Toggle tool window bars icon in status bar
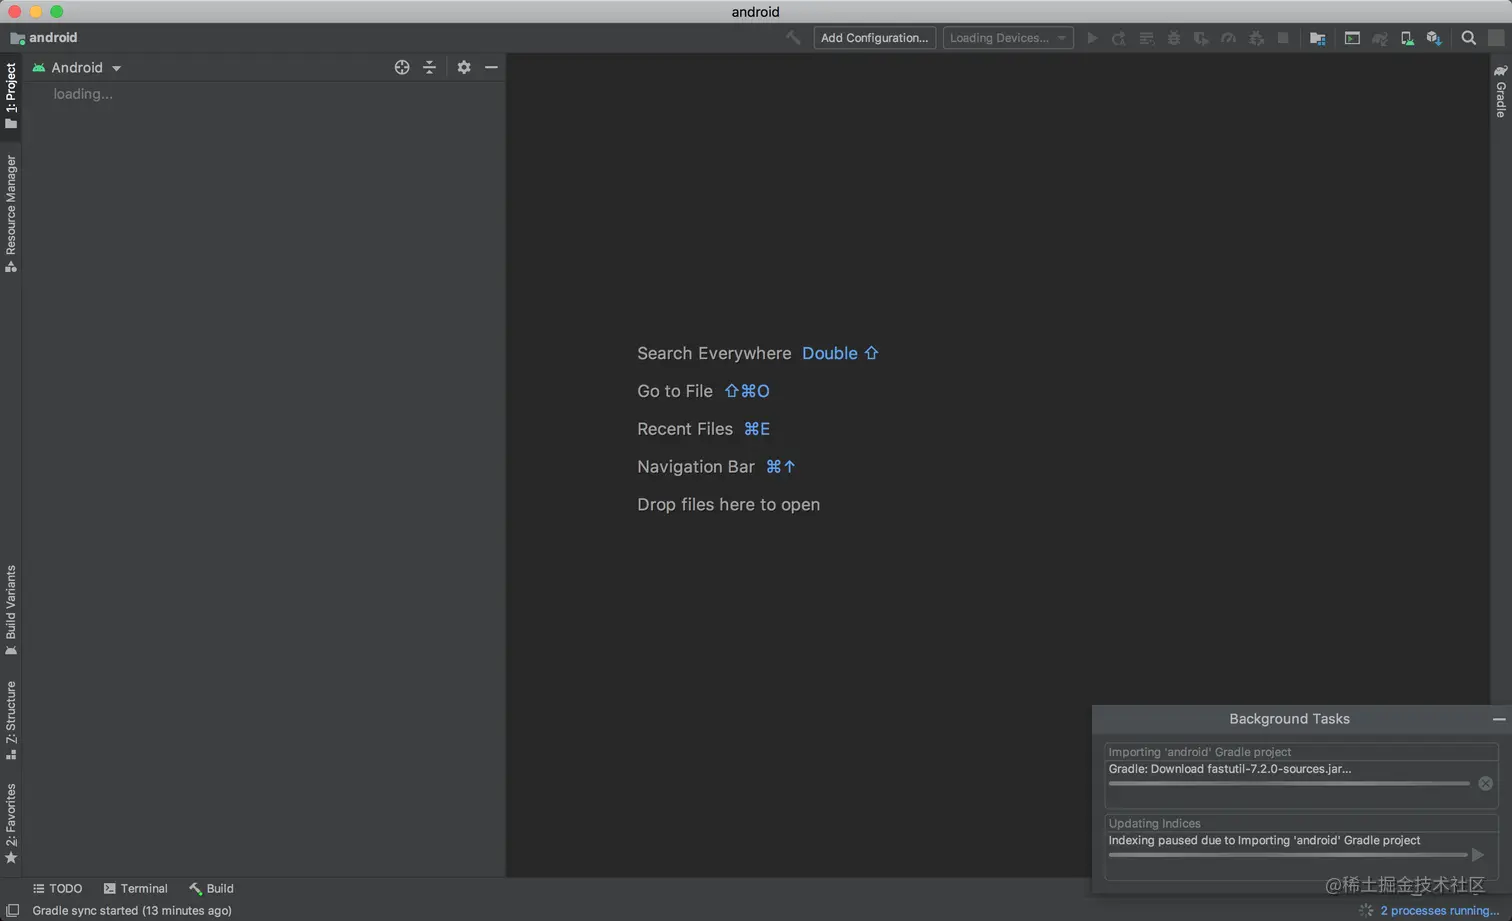1512x921 pixels. click(13, 910)
